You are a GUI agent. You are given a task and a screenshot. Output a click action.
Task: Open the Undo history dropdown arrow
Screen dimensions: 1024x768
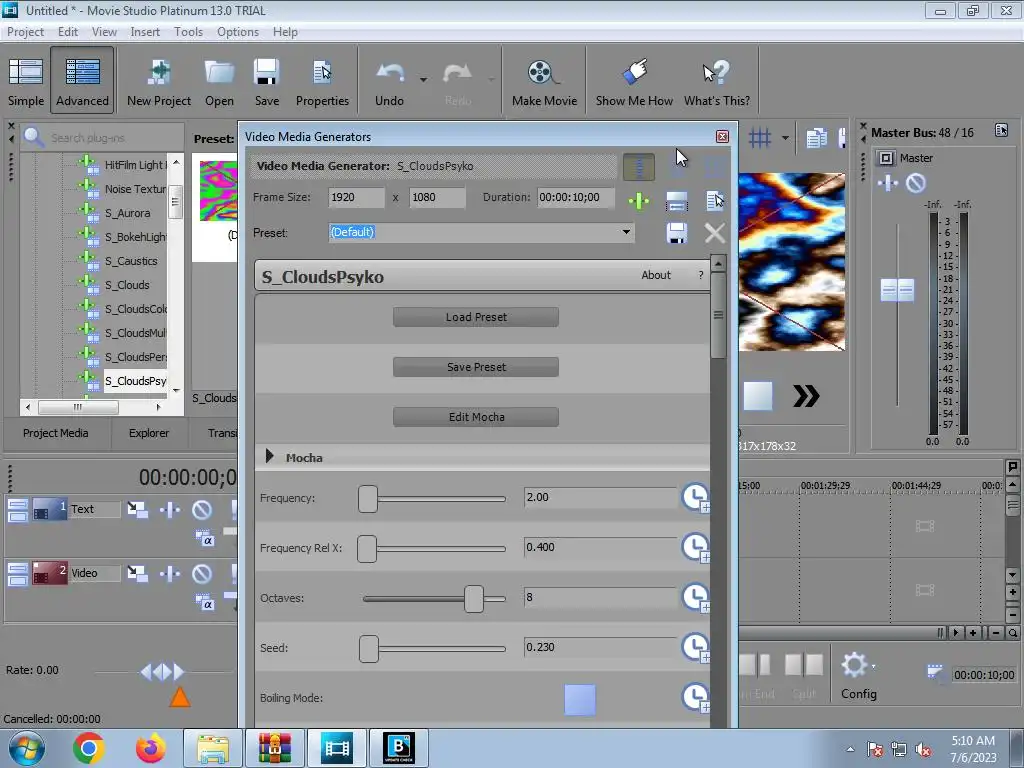tap(423, 80)
